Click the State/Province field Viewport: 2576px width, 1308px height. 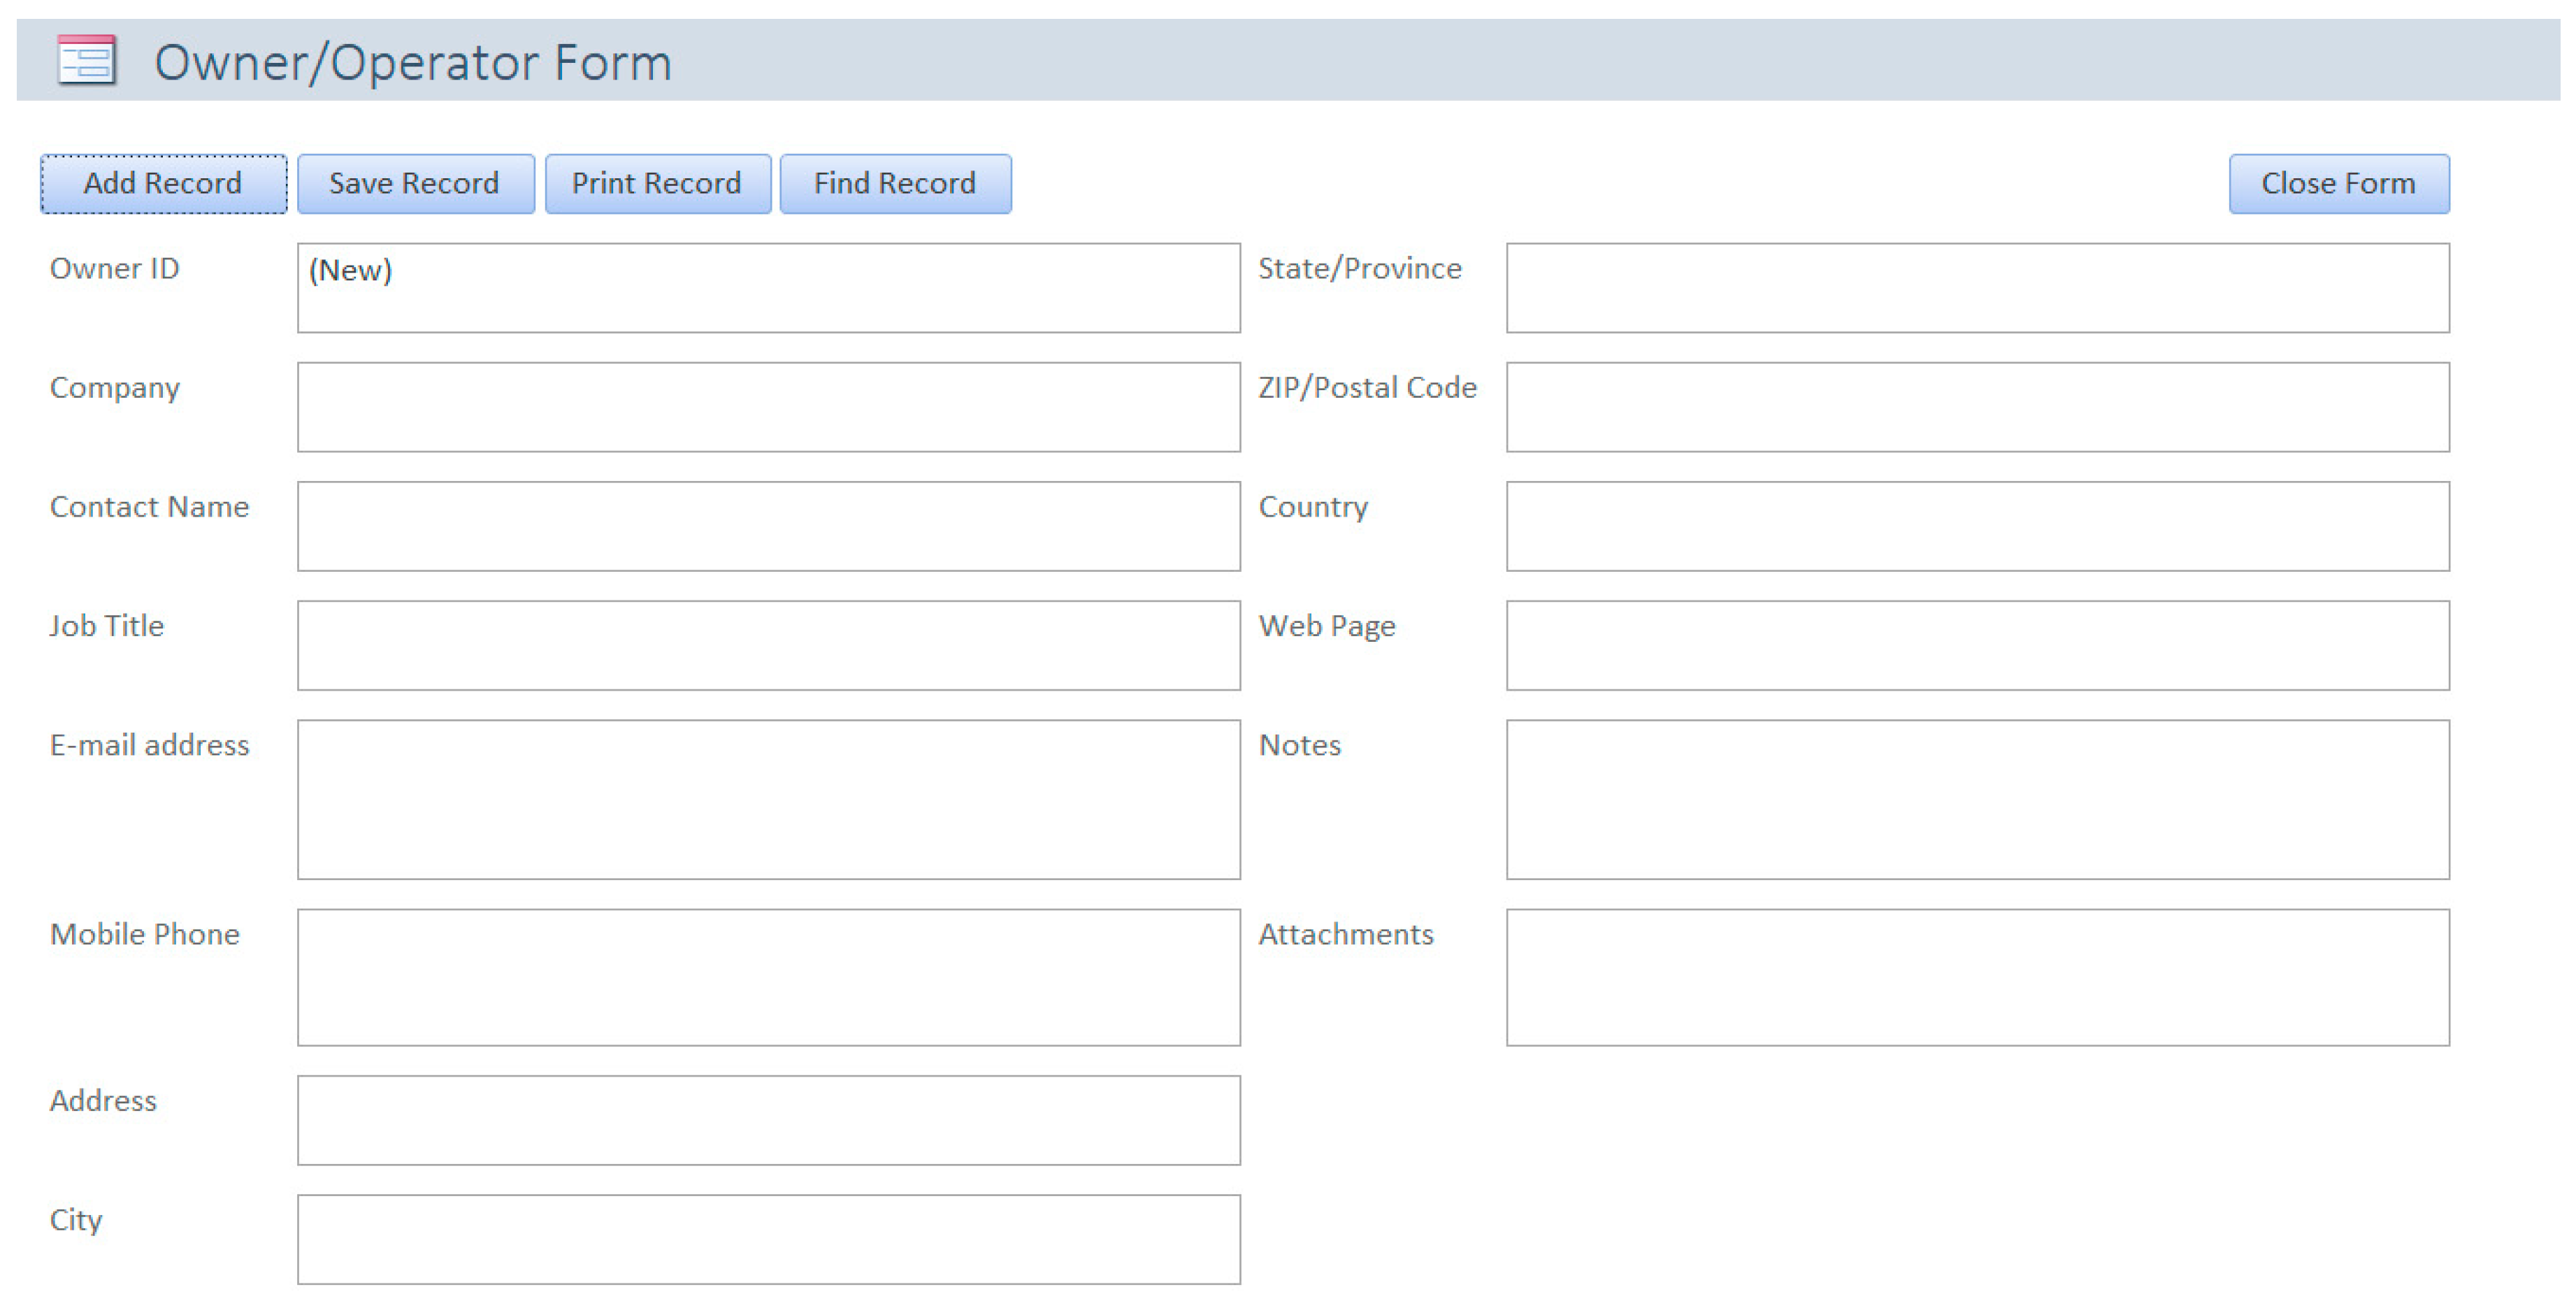tap(1977, 288)
